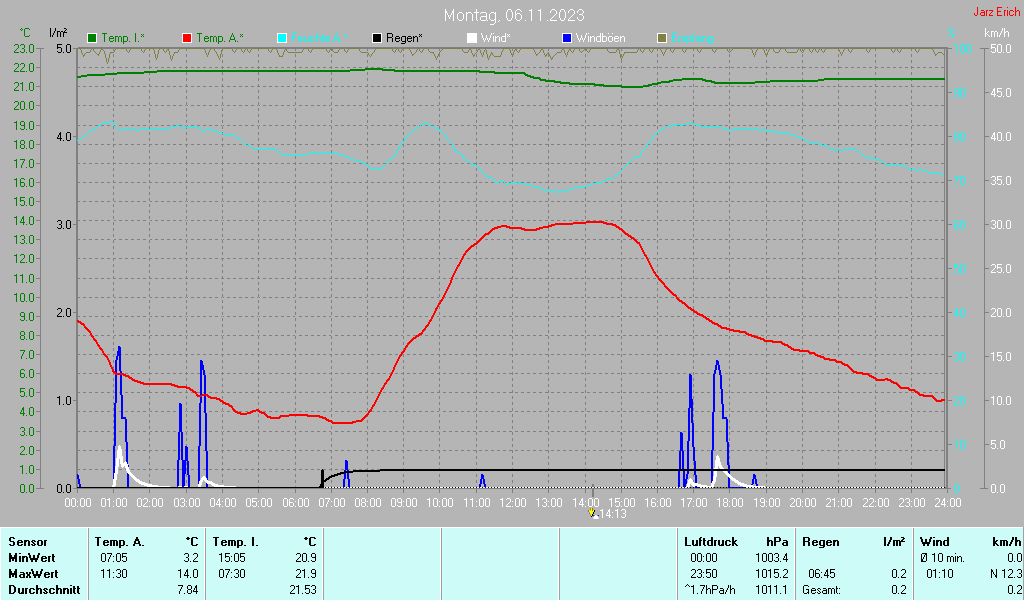Click the '07:05' minimum time for Temp. A.

(x=114, y=558)
